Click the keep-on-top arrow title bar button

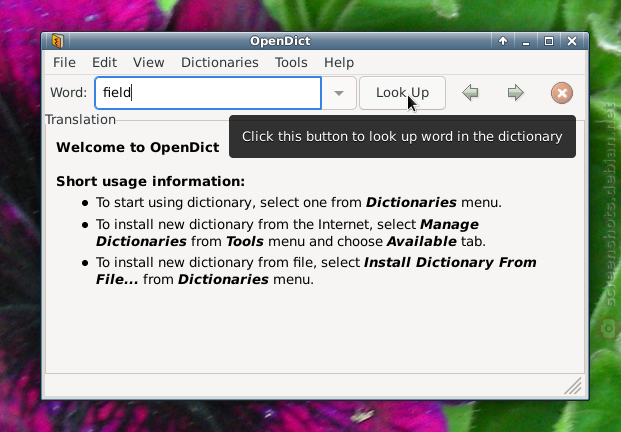tap(503, 41)
